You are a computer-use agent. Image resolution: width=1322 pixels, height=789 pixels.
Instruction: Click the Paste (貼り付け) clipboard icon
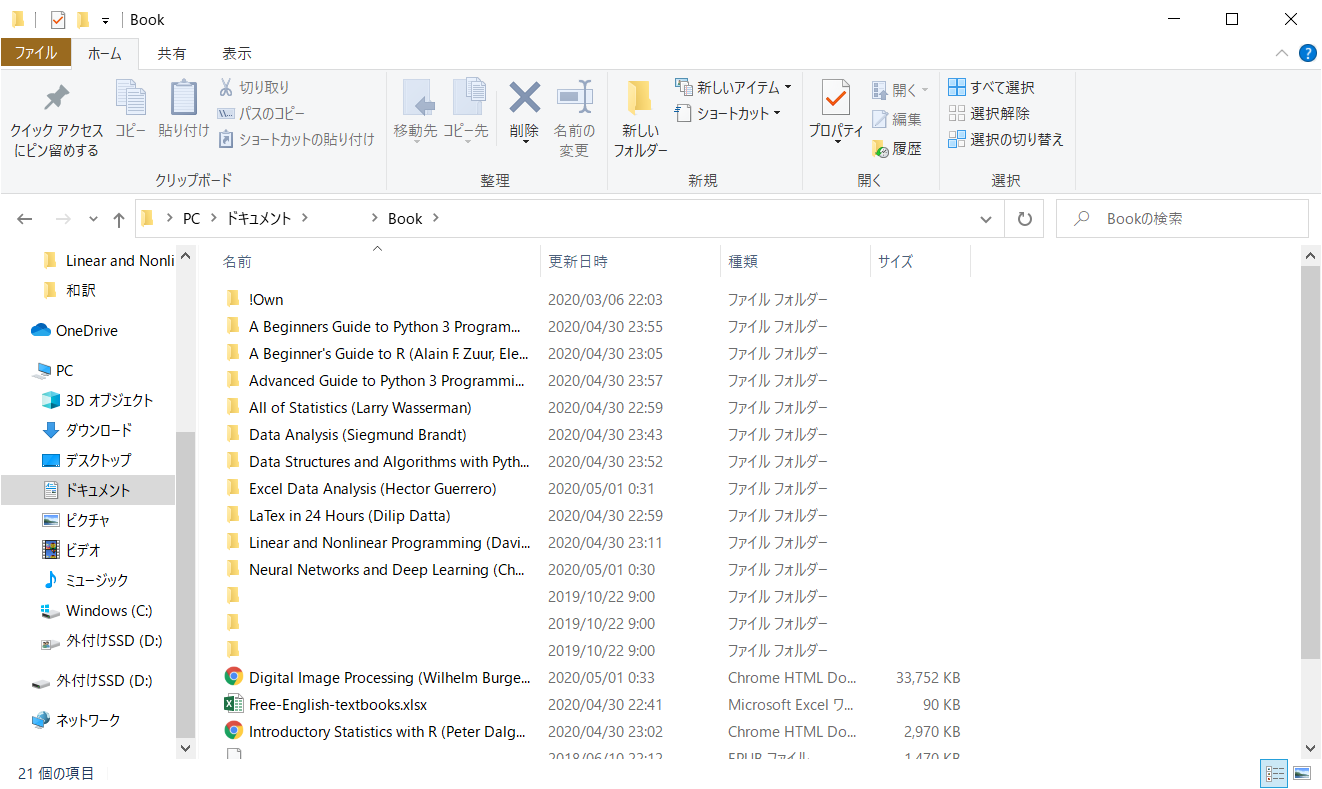pos(184,99)
